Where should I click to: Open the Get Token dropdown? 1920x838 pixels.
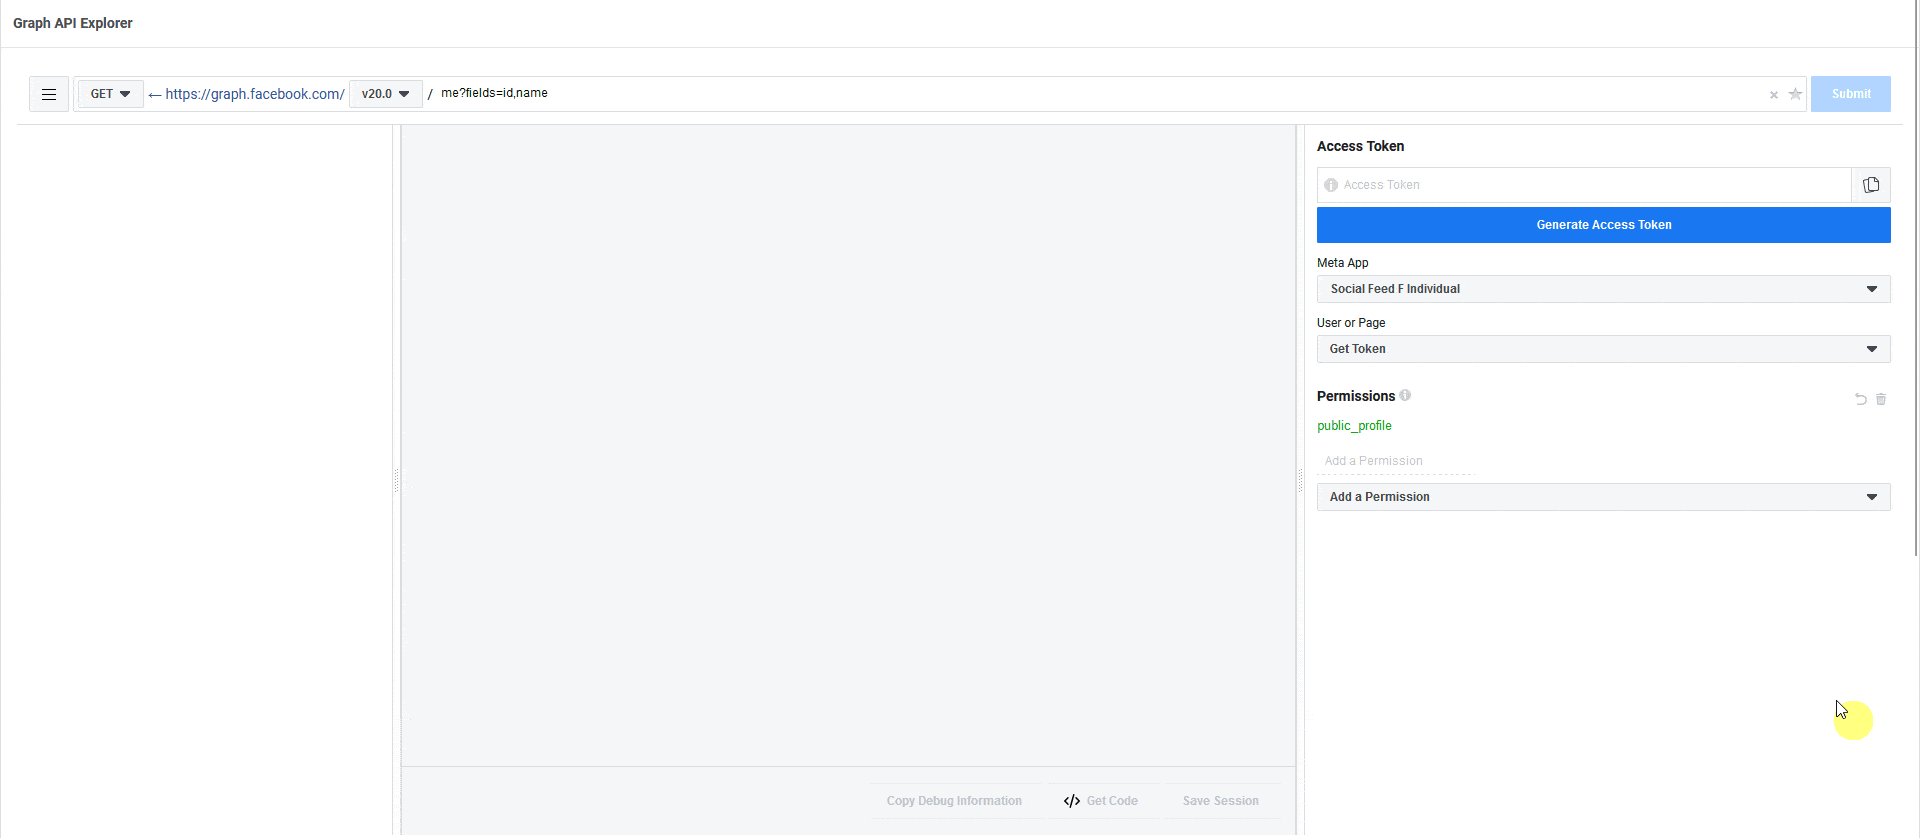pos(1603,349)
